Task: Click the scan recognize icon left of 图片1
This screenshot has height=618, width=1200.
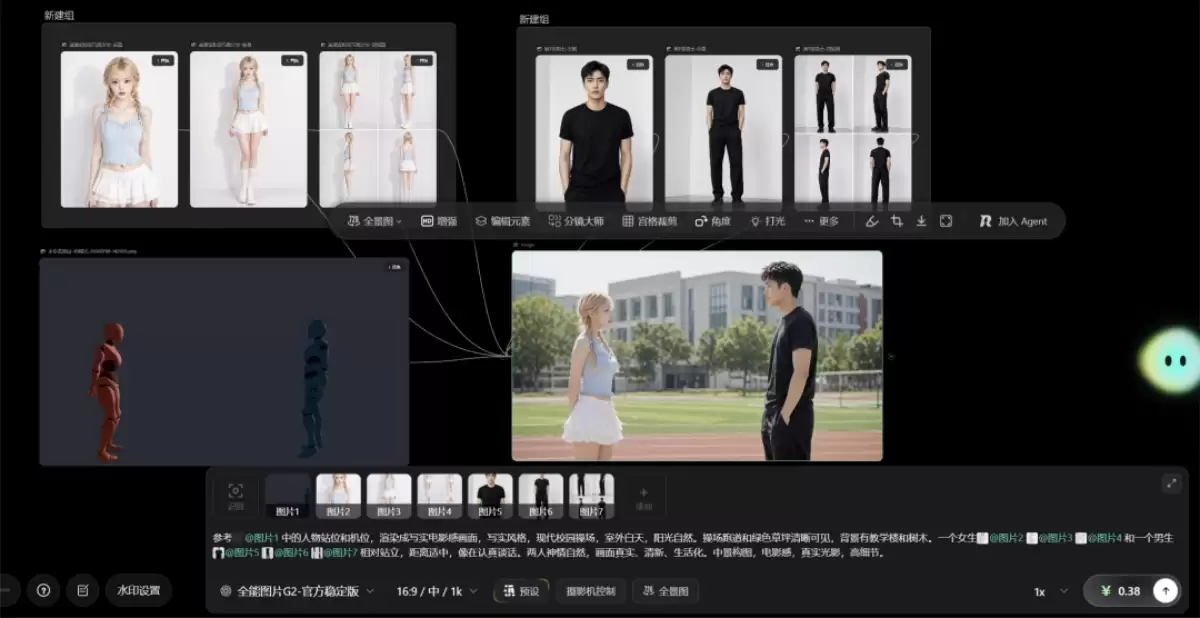Action: [x=236, y=495]
